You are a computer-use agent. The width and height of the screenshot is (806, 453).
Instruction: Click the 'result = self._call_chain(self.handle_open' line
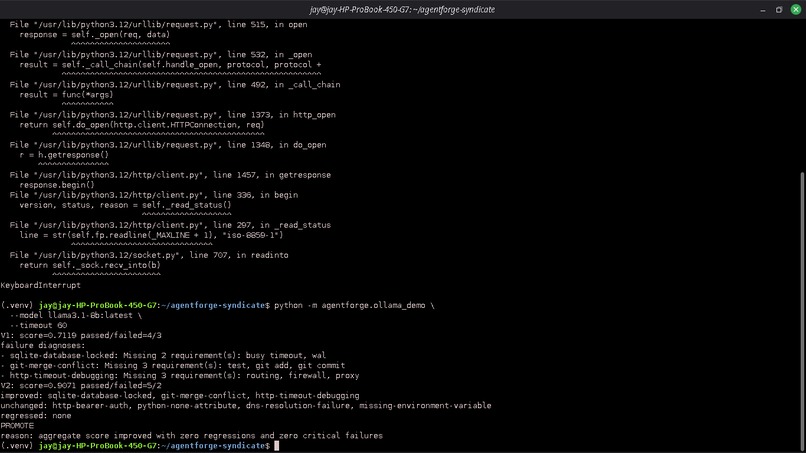[170, 65]
